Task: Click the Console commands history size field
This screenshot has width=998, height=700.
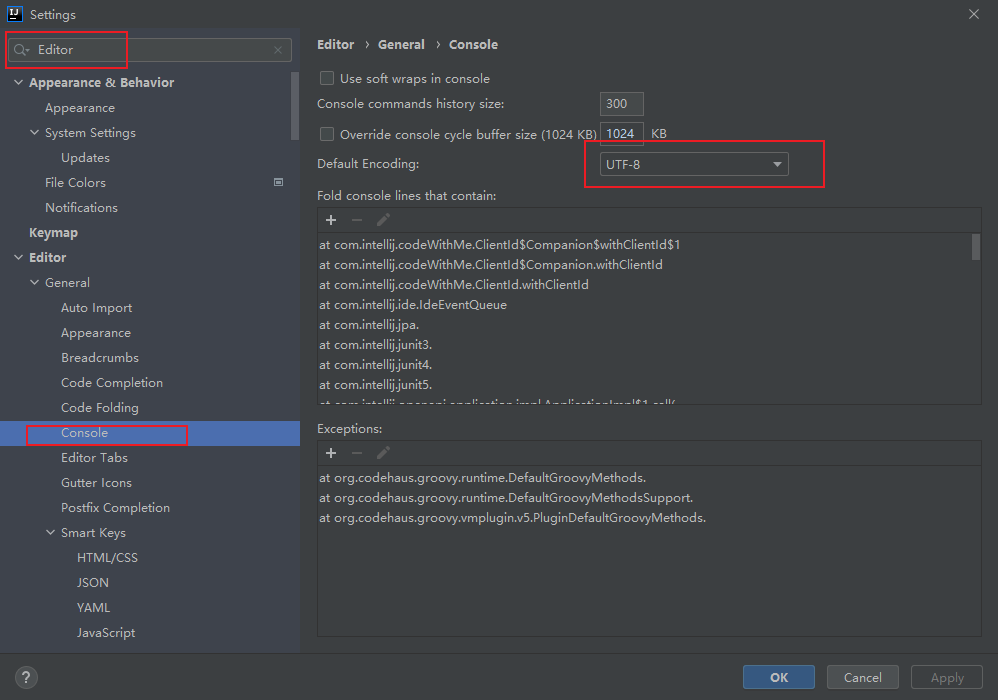Action: [621, 104]
